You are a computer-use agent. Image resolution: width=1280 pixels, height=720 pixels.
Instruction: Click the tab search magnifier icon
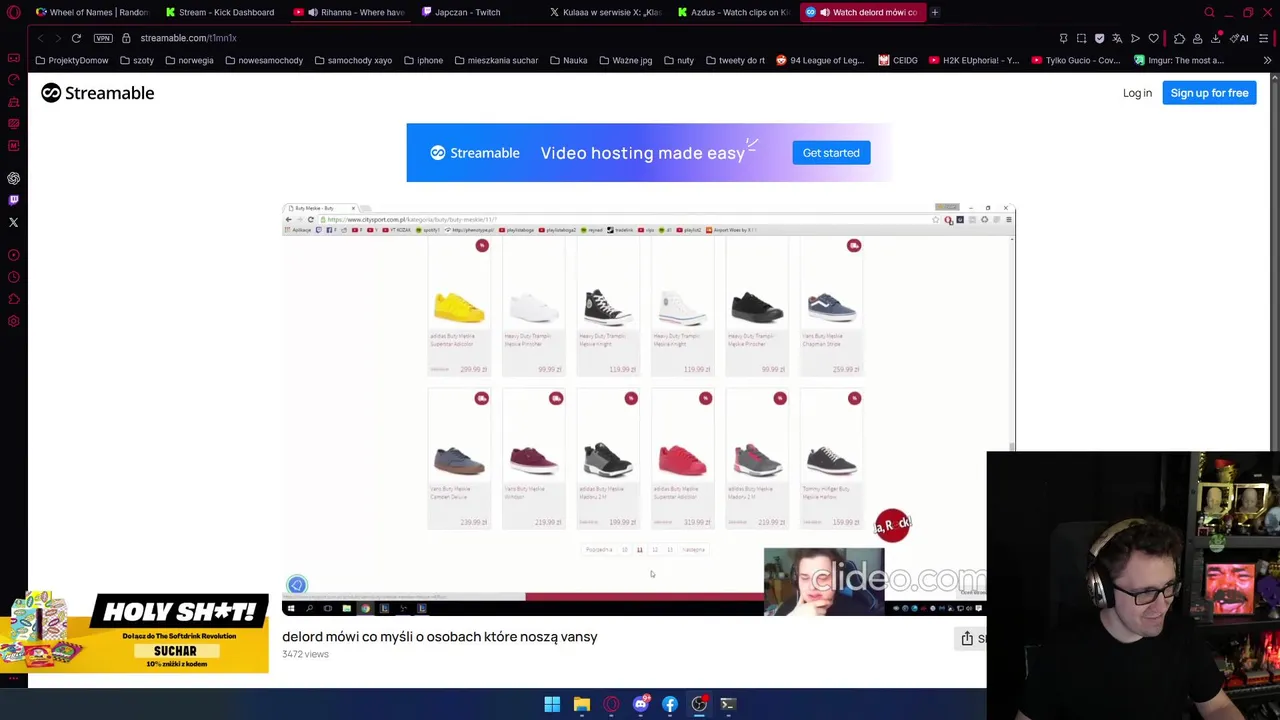pos(1209,12)
